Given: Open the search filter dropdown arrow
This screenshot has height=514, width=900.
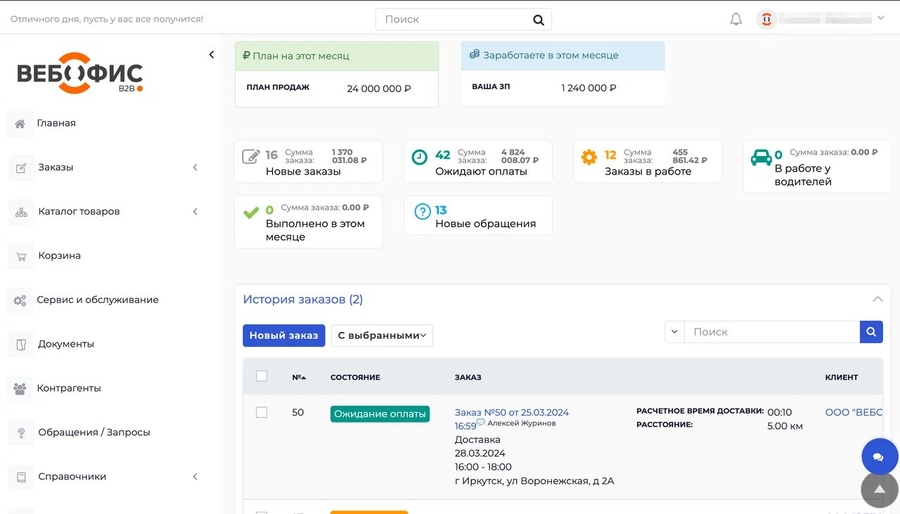Looking at the screenshot, I should point(674,332).
